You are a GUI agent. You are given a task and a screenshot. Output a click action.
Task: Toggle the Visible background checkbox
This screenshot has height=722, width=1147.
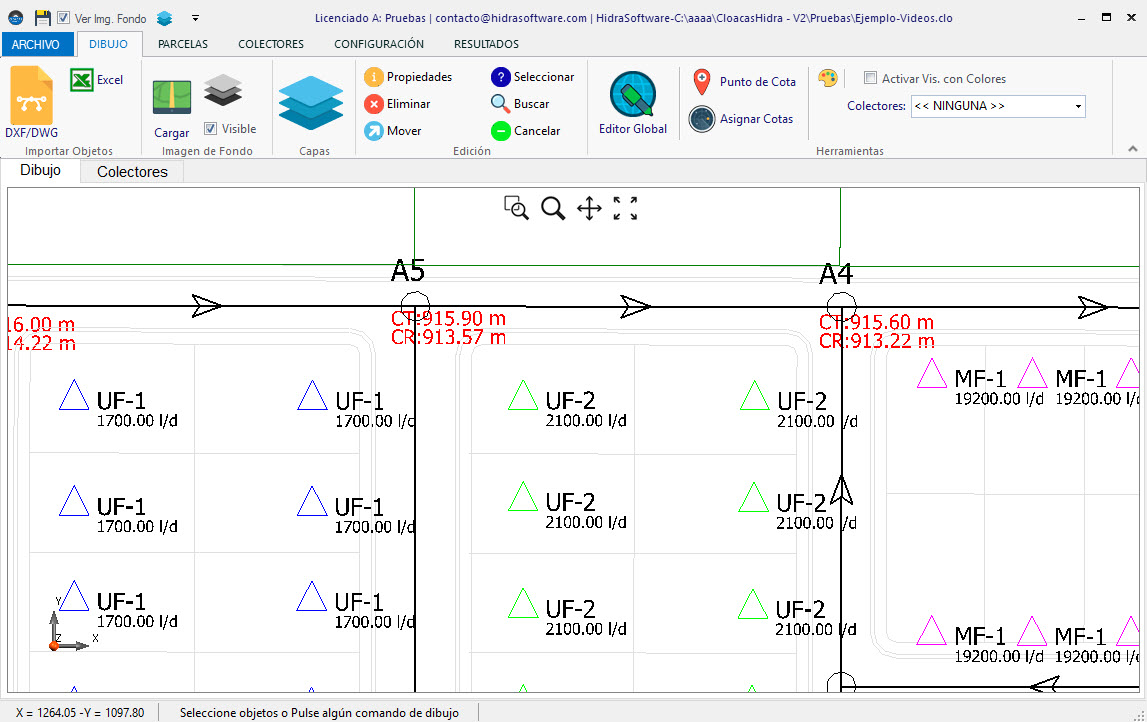[x=211, y=129]
